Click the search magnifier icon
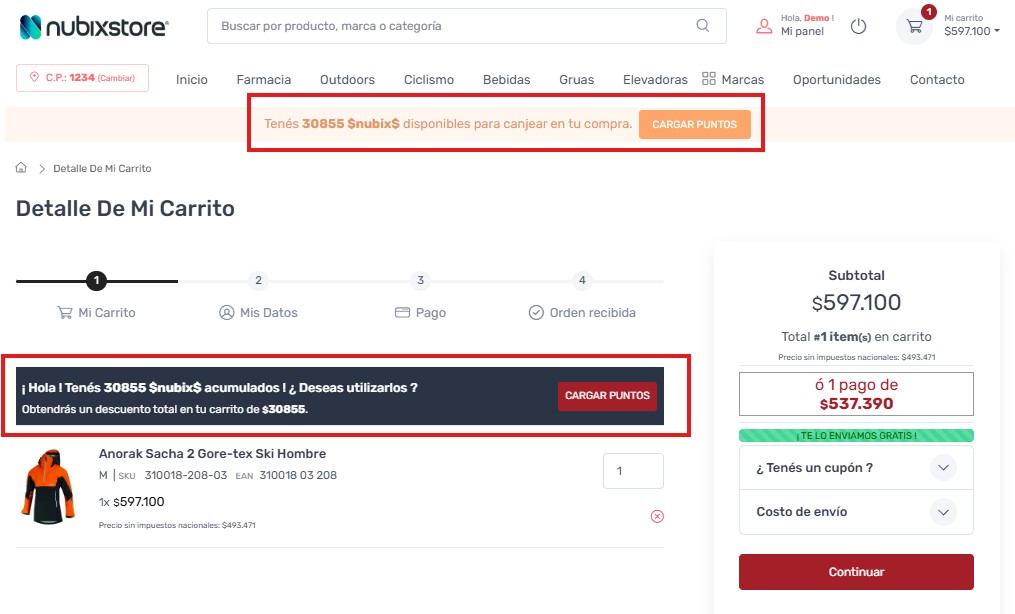Image resolution: width=1015 pixels, height=614 pixels. [x=703, y=26]
